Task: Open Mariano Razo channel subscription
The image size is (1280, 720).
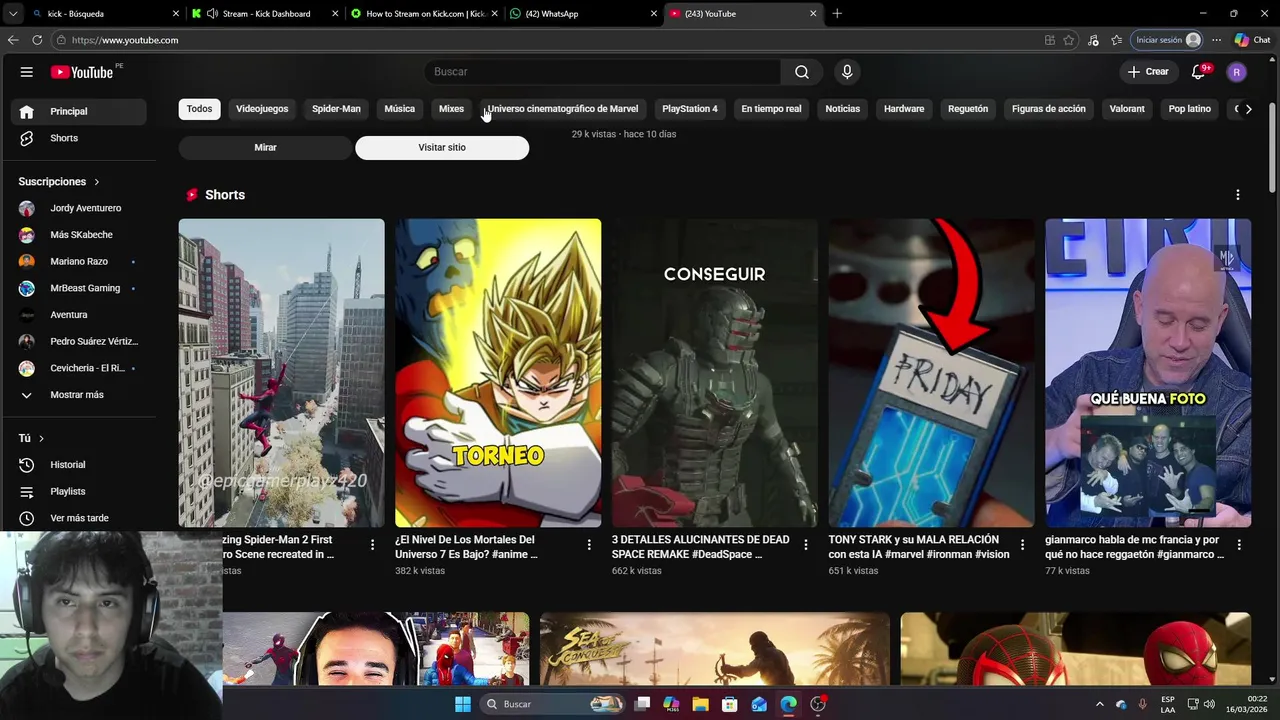Action: [78, 262]
